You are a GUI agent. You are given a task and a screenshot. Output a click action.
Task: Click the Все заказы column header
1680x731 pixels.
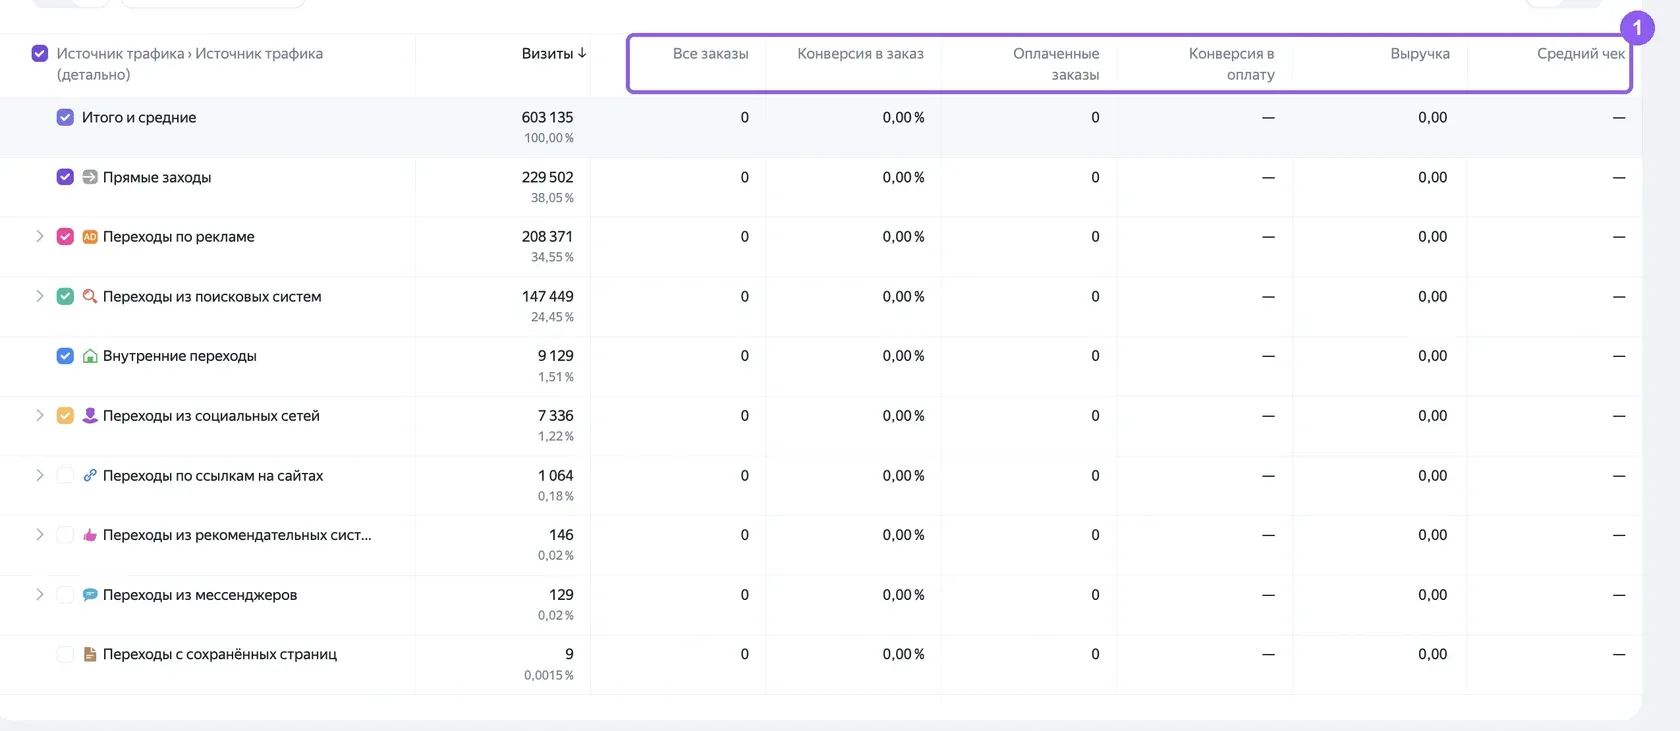point(710,53)
